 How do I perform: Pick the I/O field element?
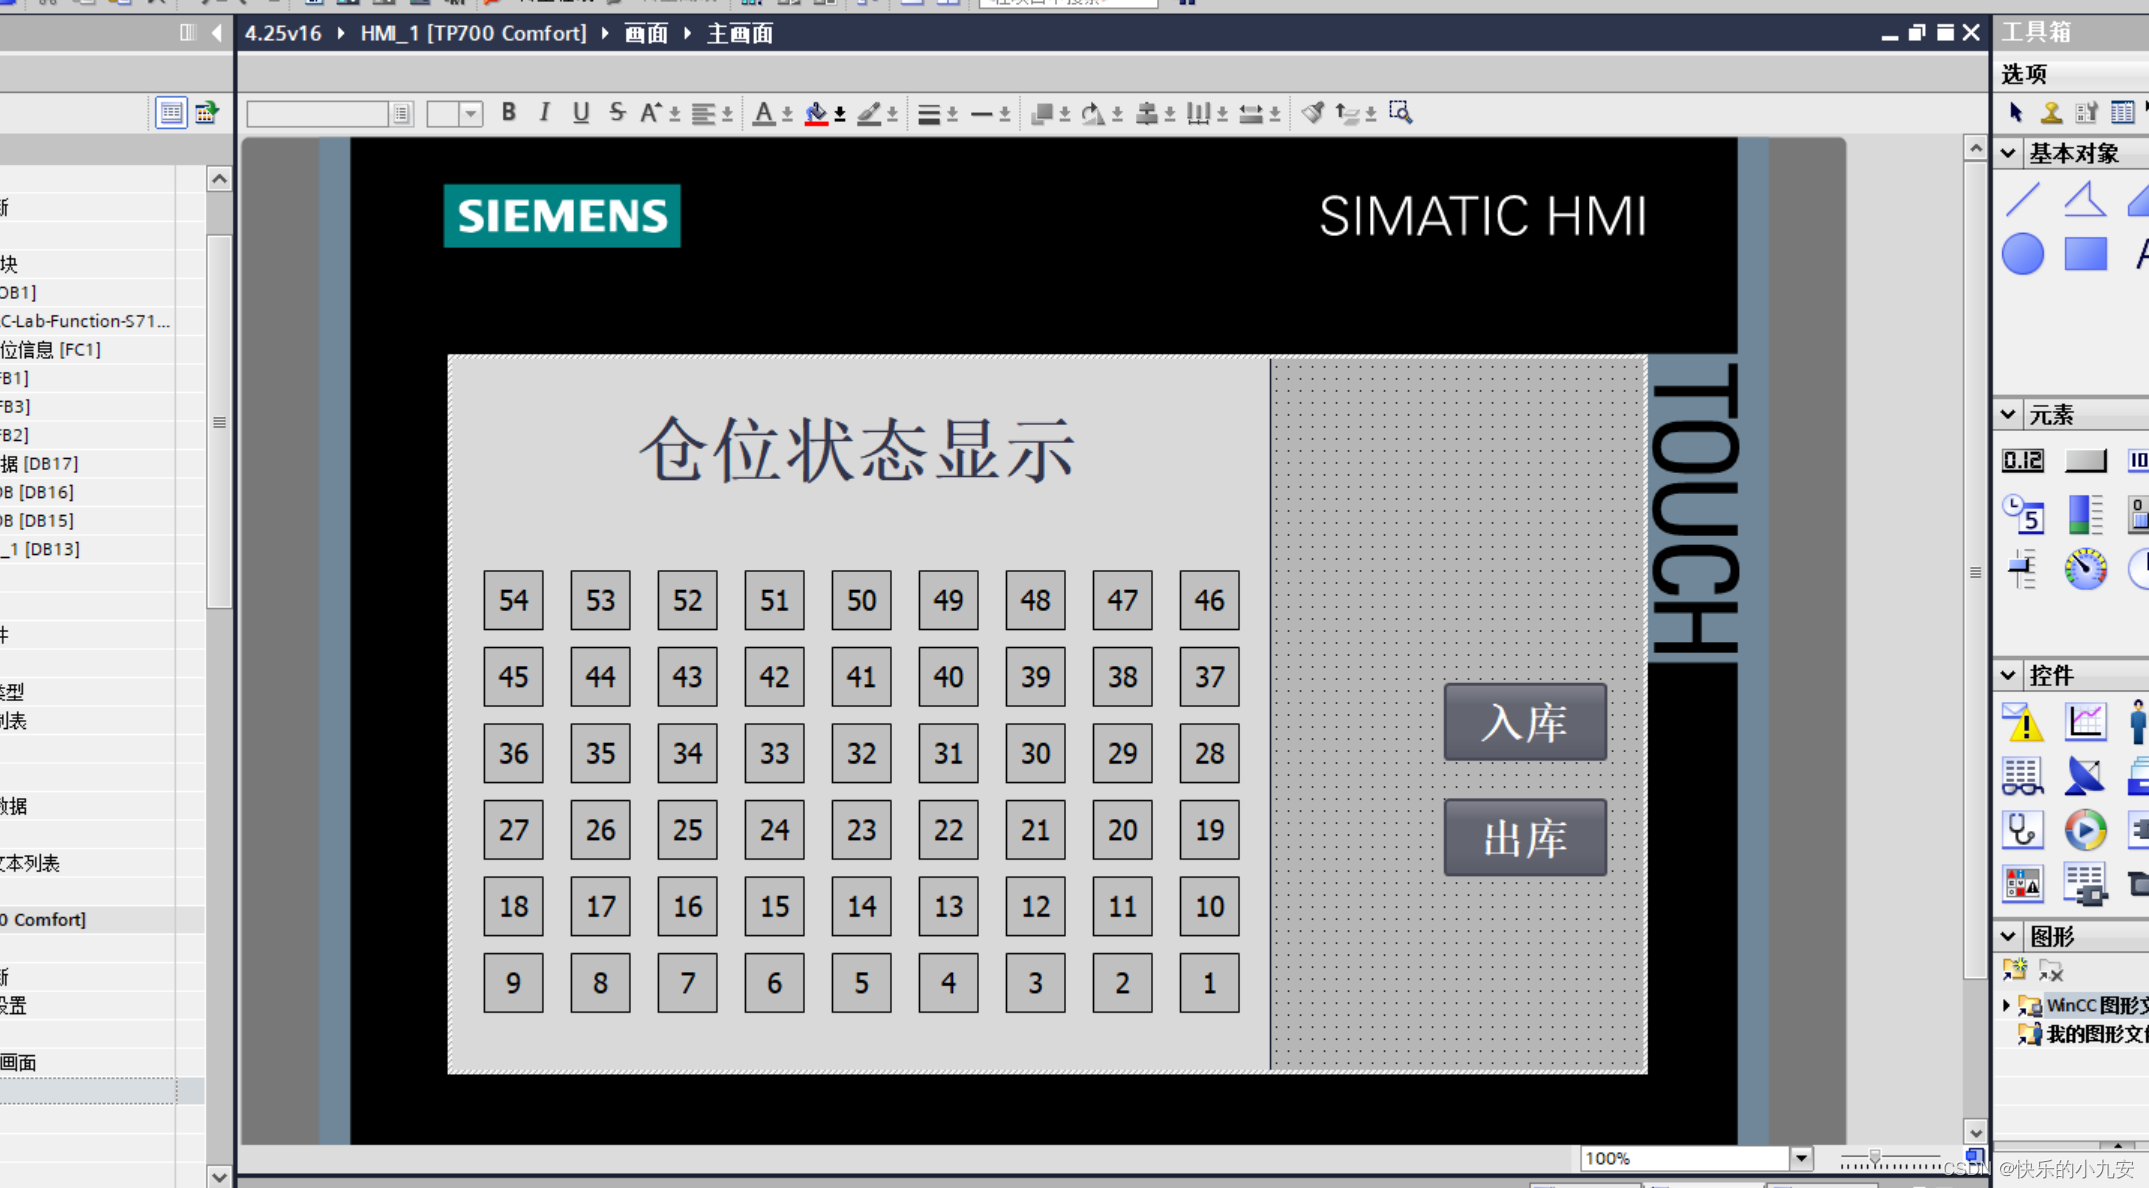[x=2022, y=460]
